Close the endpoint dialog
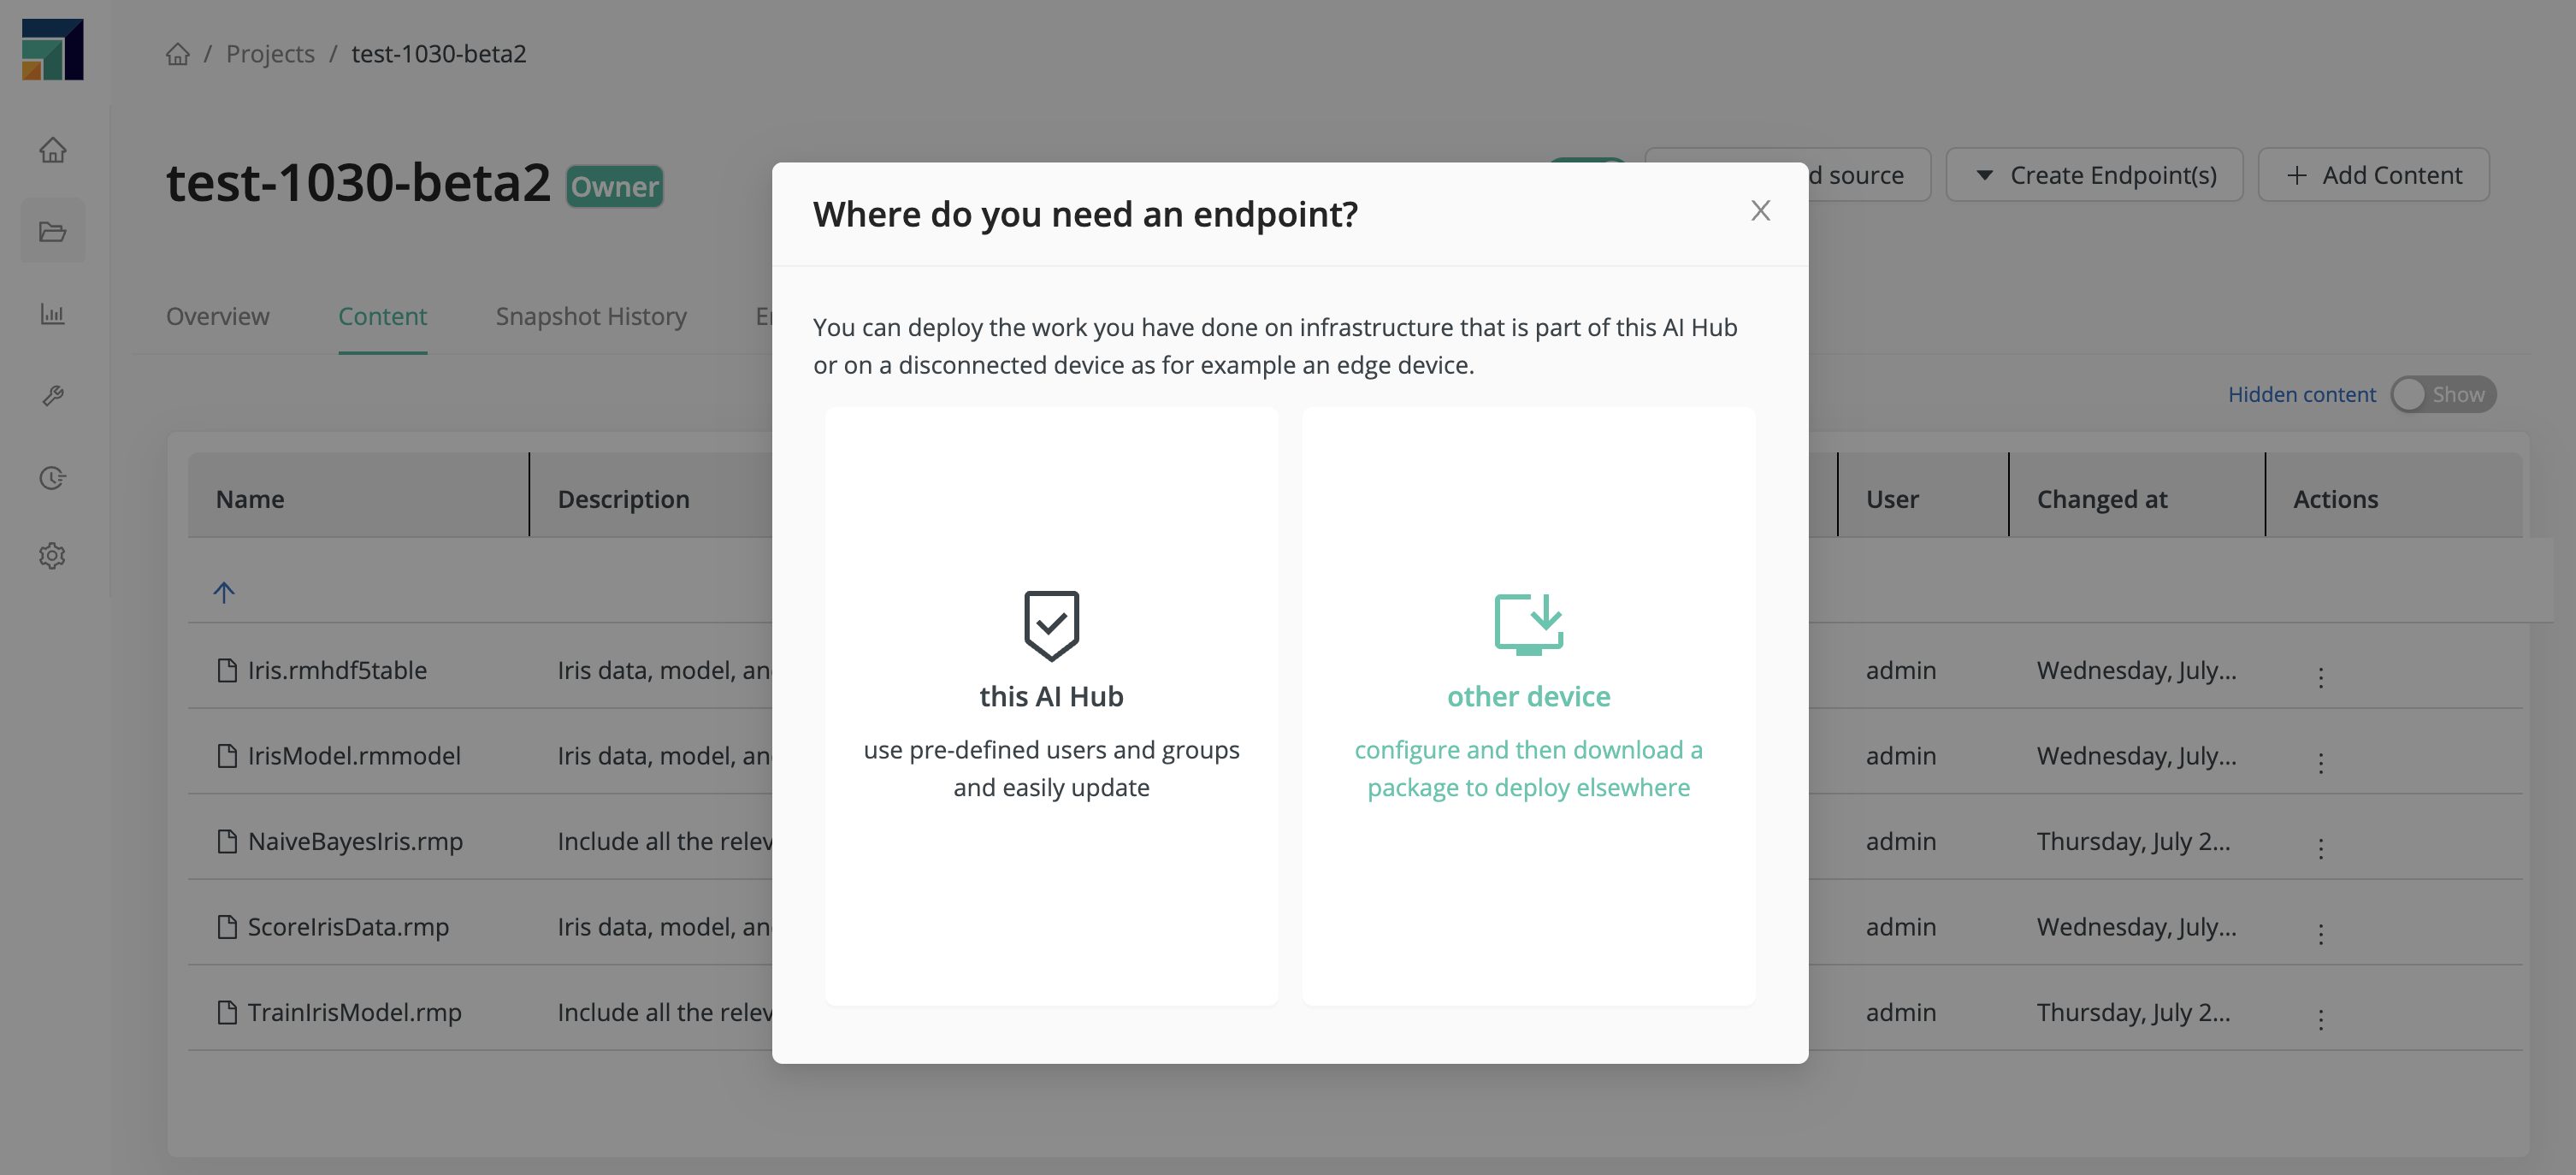 (x=1759, y=210)
